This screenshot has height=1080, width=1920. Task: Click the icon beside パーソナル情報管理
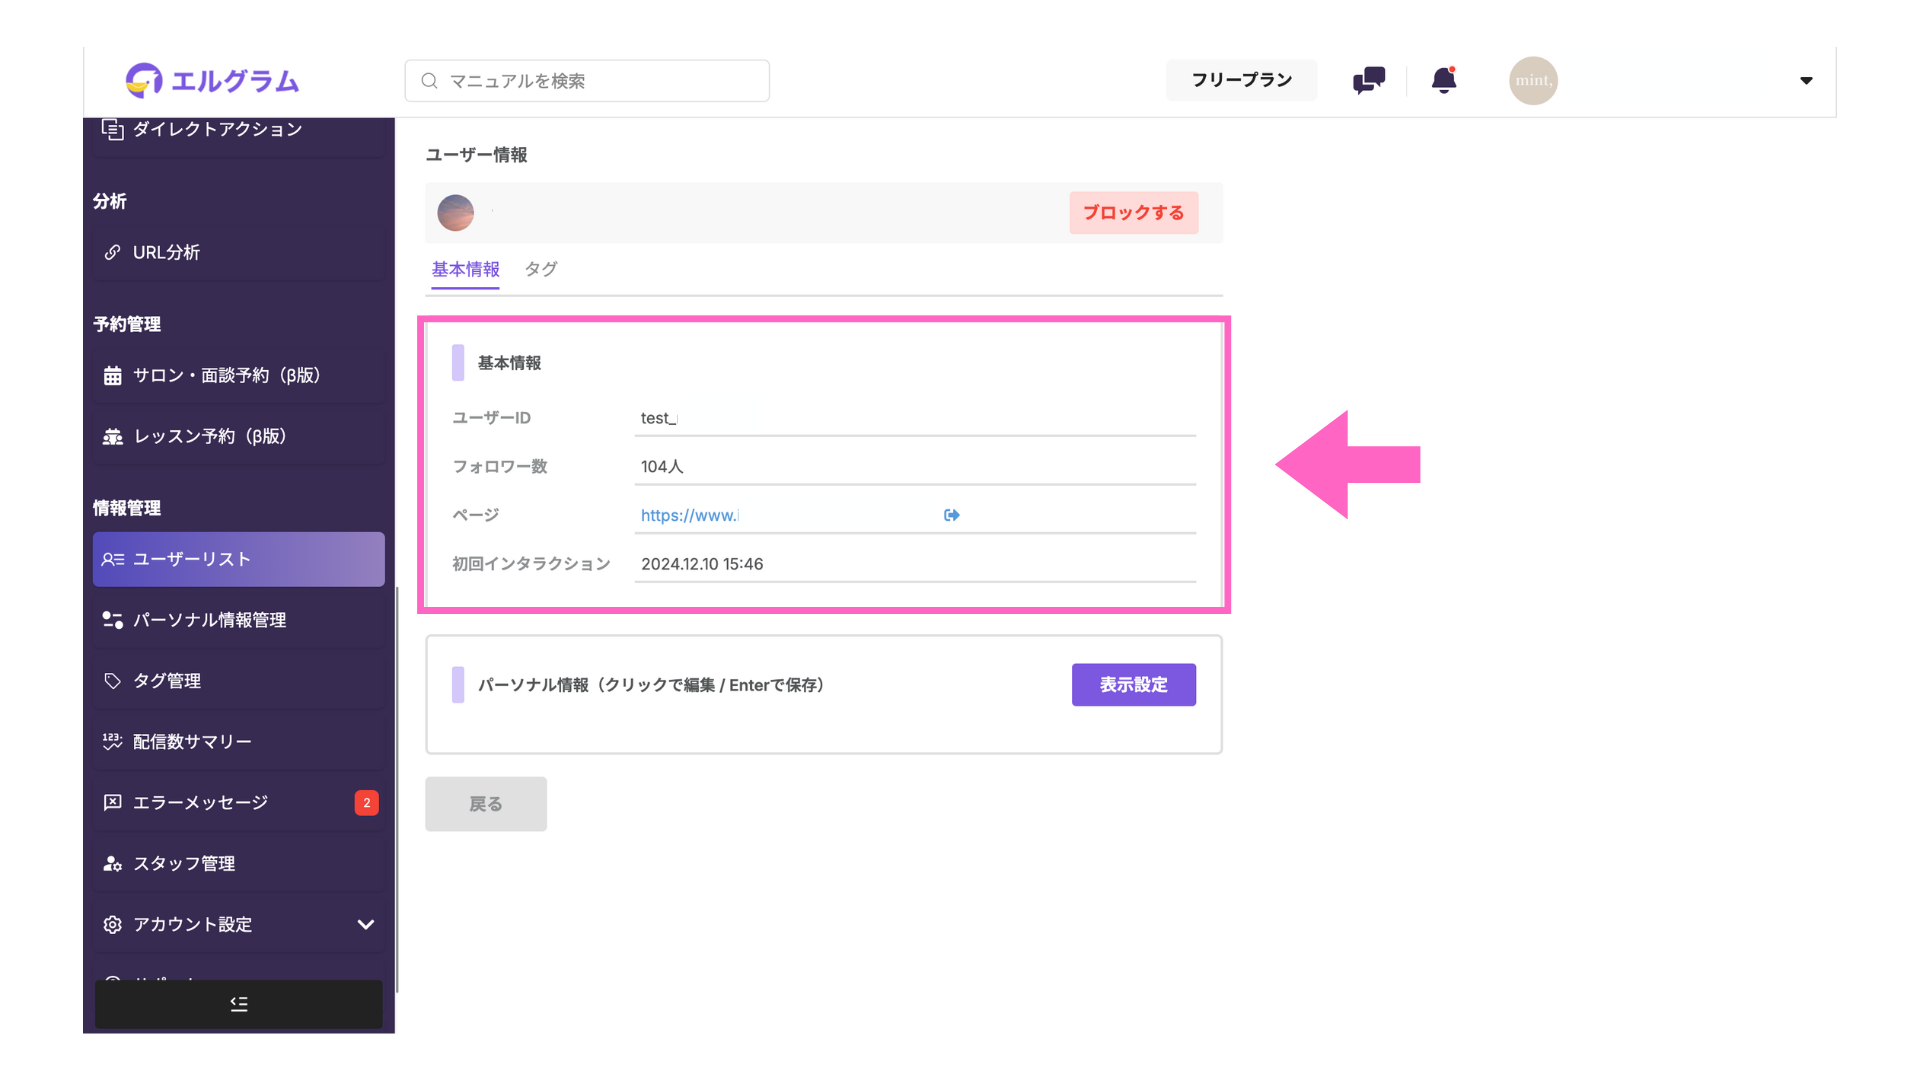(x=112, y=620)
